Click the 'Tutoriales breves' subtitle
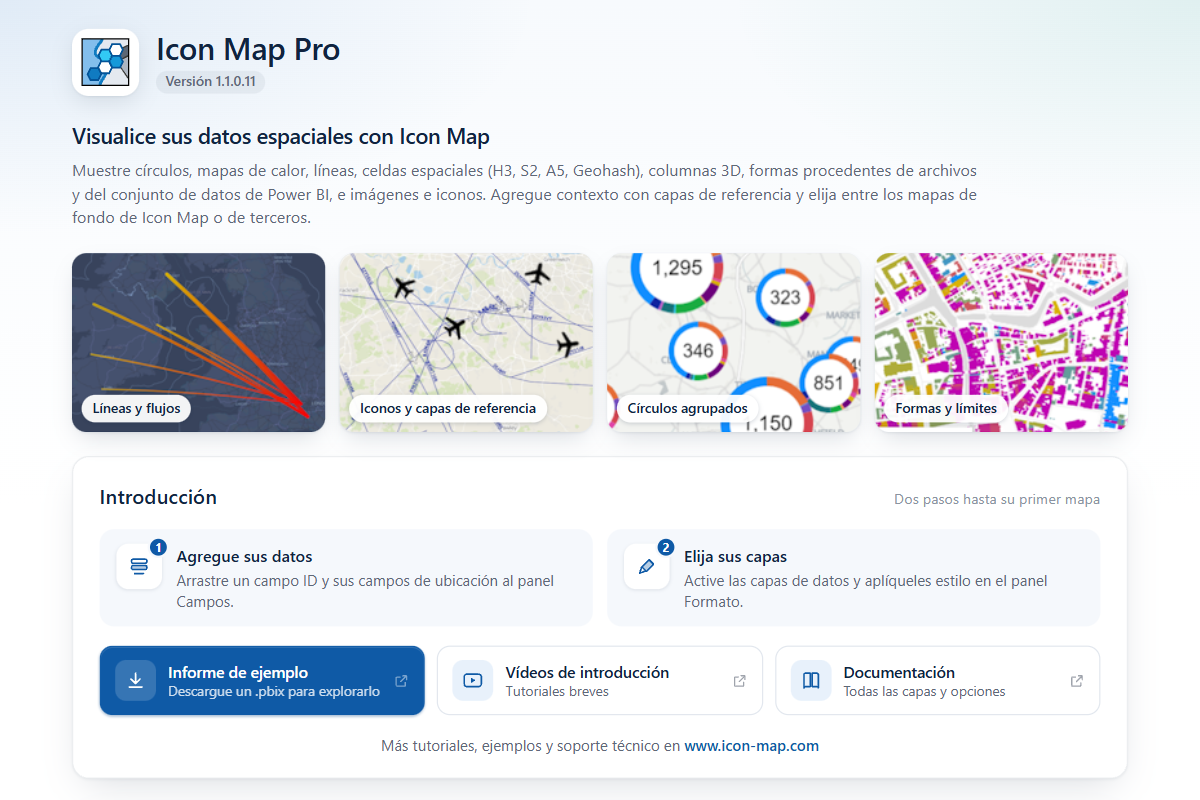This screenshot has width=1200, height=800. click(x=557, y=691)
